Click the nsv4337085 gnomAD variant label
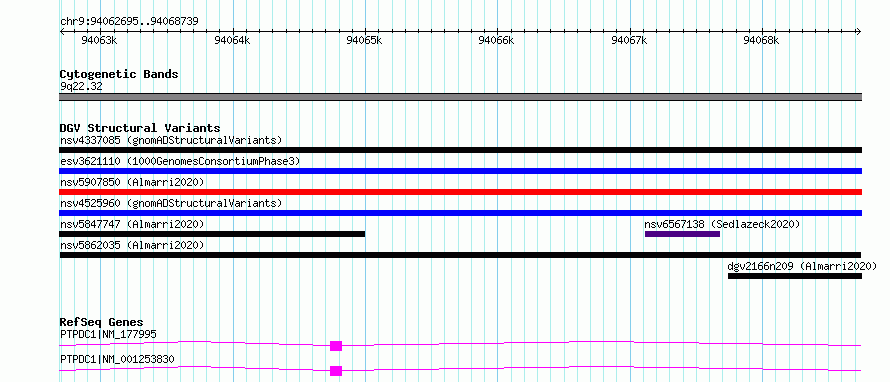890x382 pixels. [x=171, y=140]
